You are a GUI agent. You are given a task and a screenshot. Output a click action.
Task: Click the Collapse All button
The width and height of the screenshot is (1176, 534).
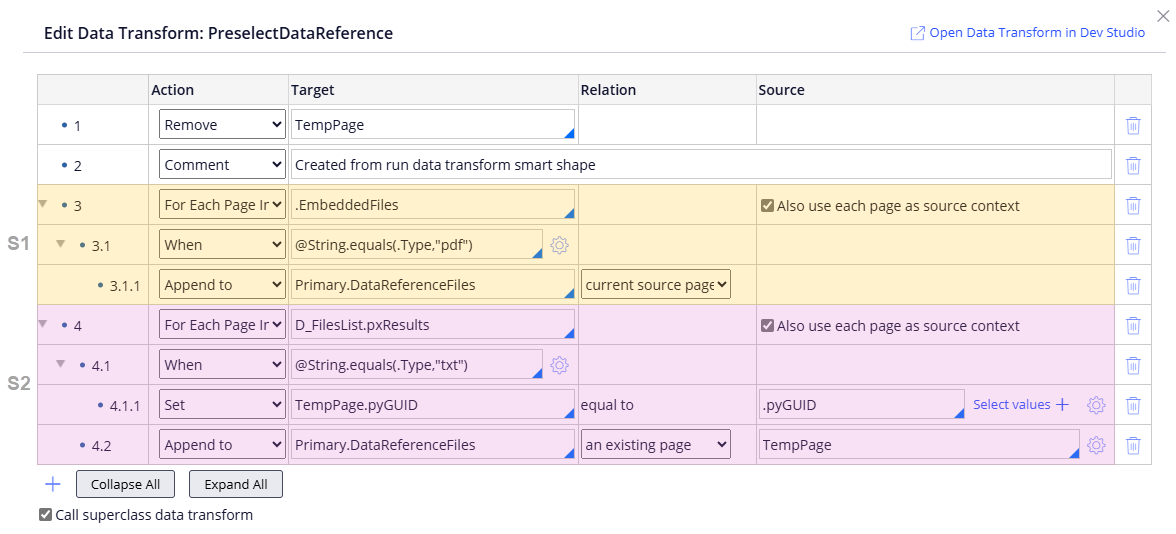click(125, 484)
